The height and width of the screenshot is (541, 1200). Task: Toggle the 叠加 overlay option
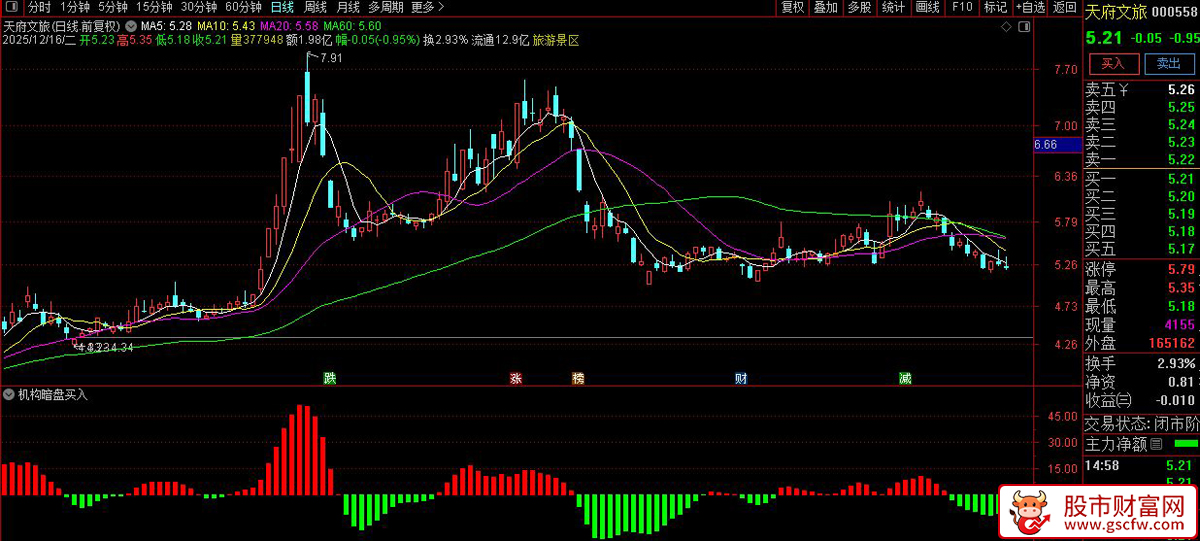point(825,7)
